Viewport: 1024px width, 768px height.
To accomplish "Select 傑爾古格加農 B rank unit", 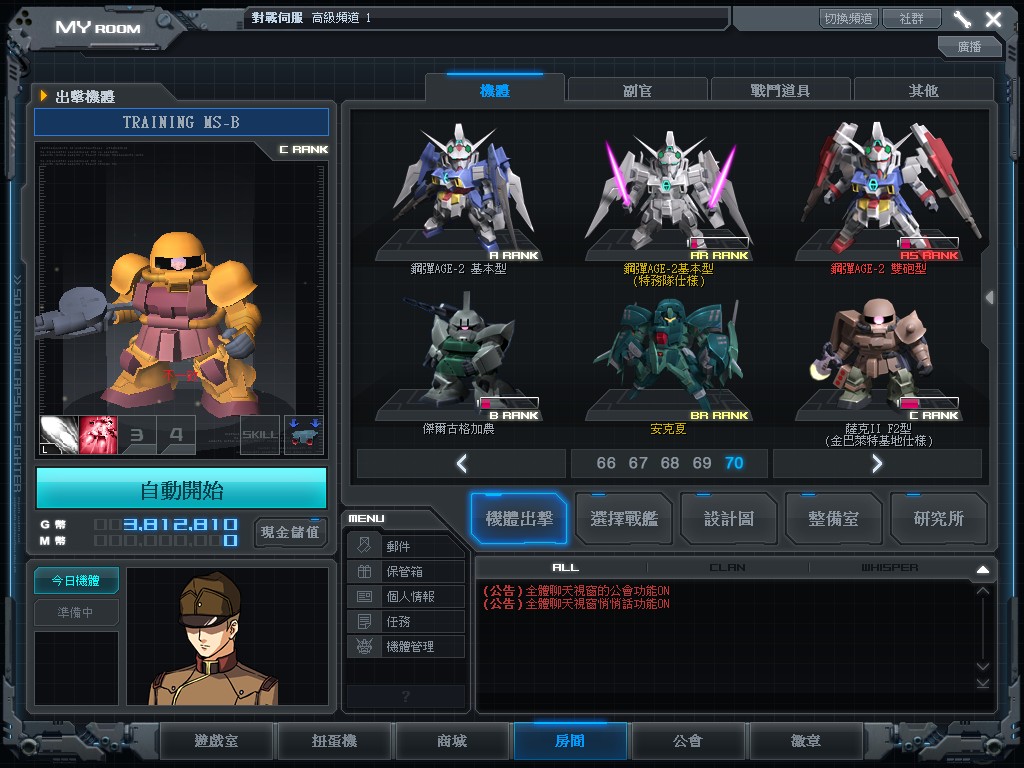I will pyautogui.click(x=458, y=362).
